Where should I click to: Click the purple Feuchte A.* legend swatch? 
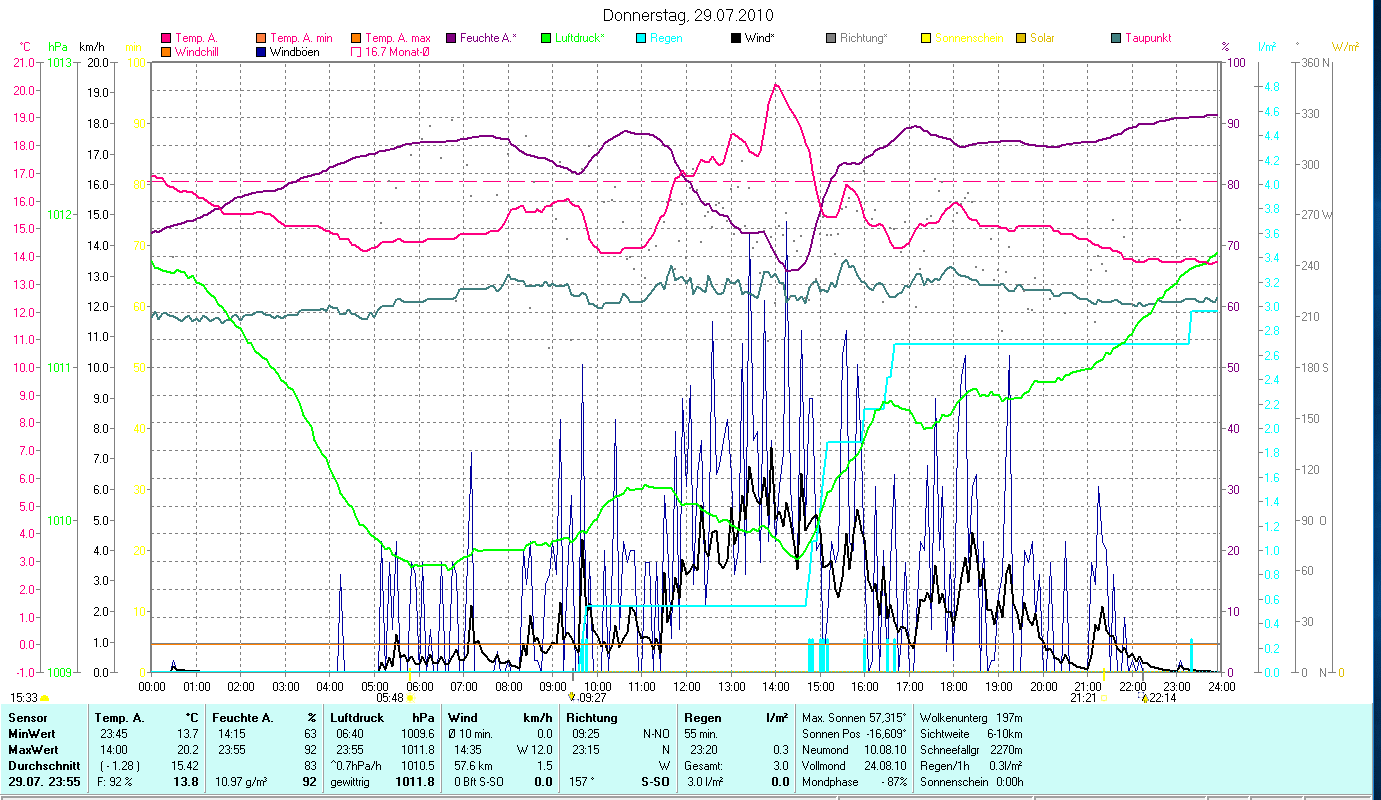[x=450, y=38]
